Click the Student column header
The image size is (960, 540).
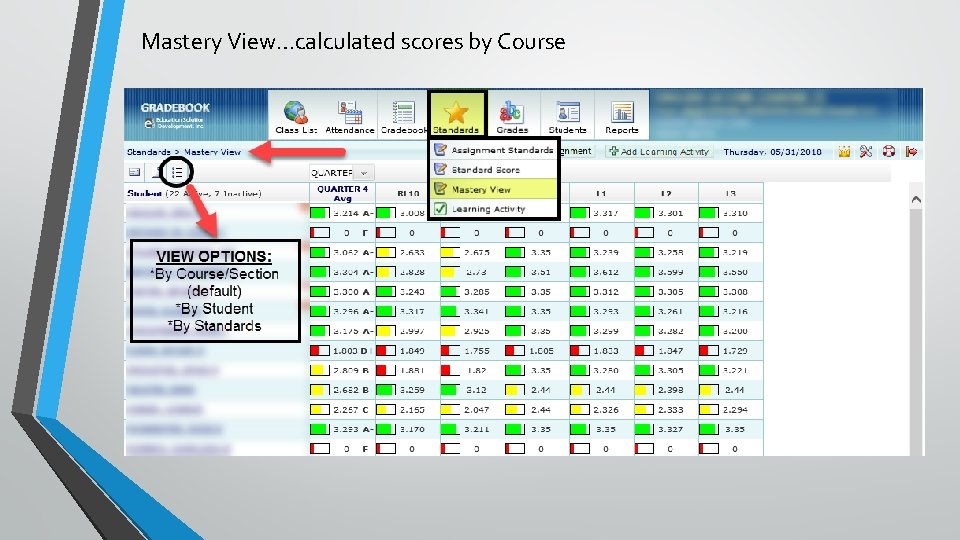click(144, 193)
